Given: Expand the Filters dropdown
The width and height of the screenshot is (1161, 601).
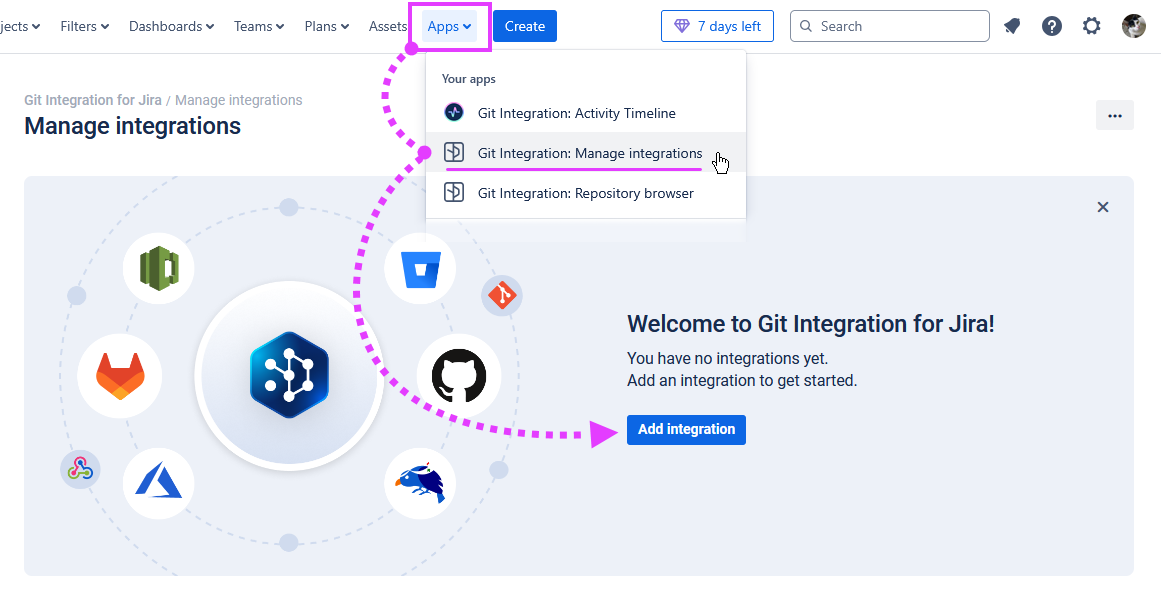Looking at the screenshot, I should (85, 26).
